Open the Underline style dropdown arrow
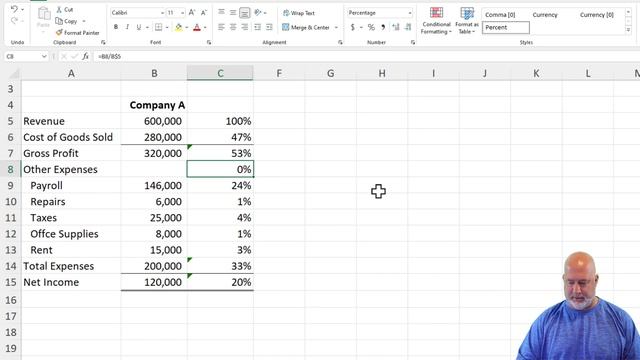Viewport: 640px width, 360px height. point(147,27)
